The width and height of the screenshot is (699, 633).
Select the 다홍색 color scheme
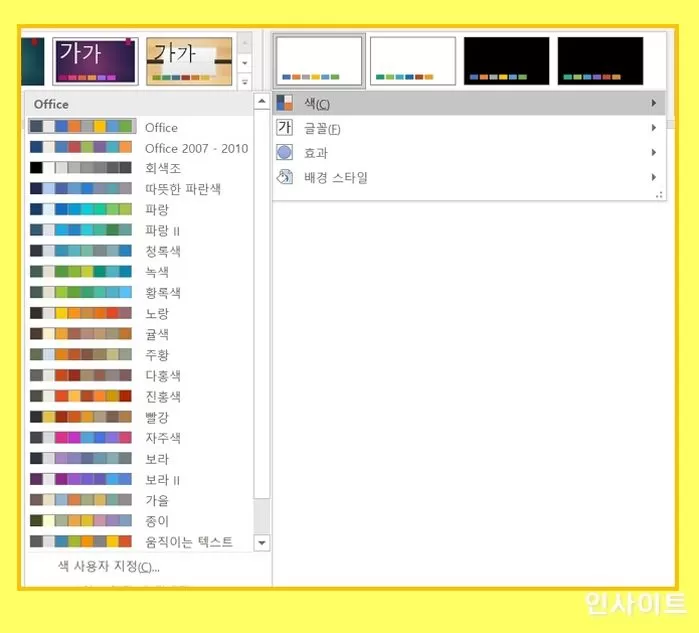pos(140,375)
